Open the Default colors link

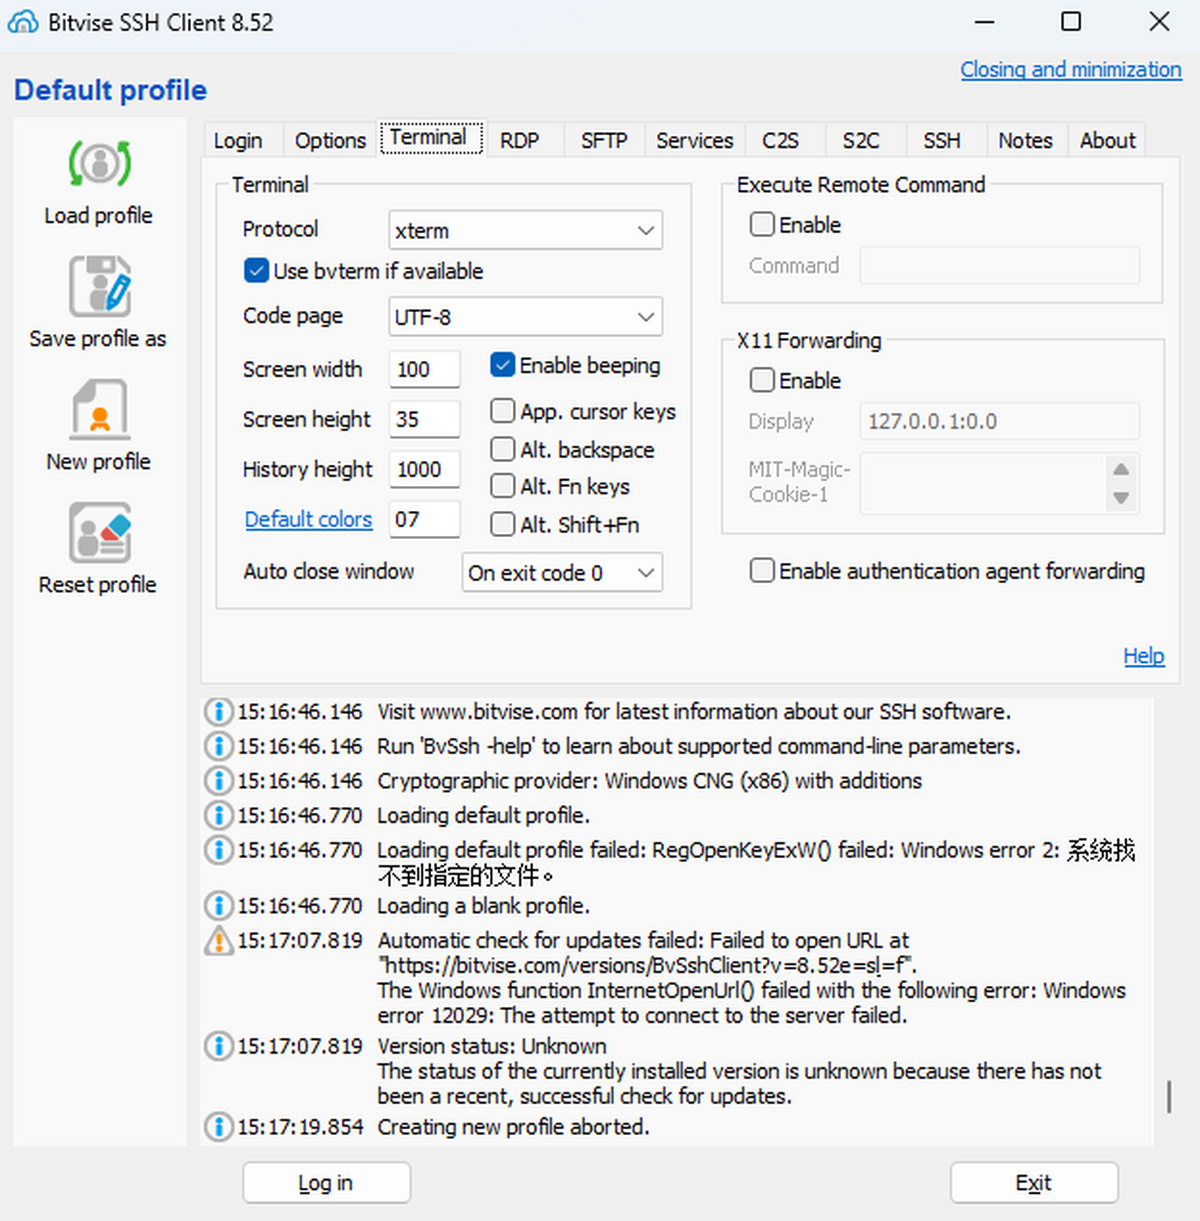(308, 519)
